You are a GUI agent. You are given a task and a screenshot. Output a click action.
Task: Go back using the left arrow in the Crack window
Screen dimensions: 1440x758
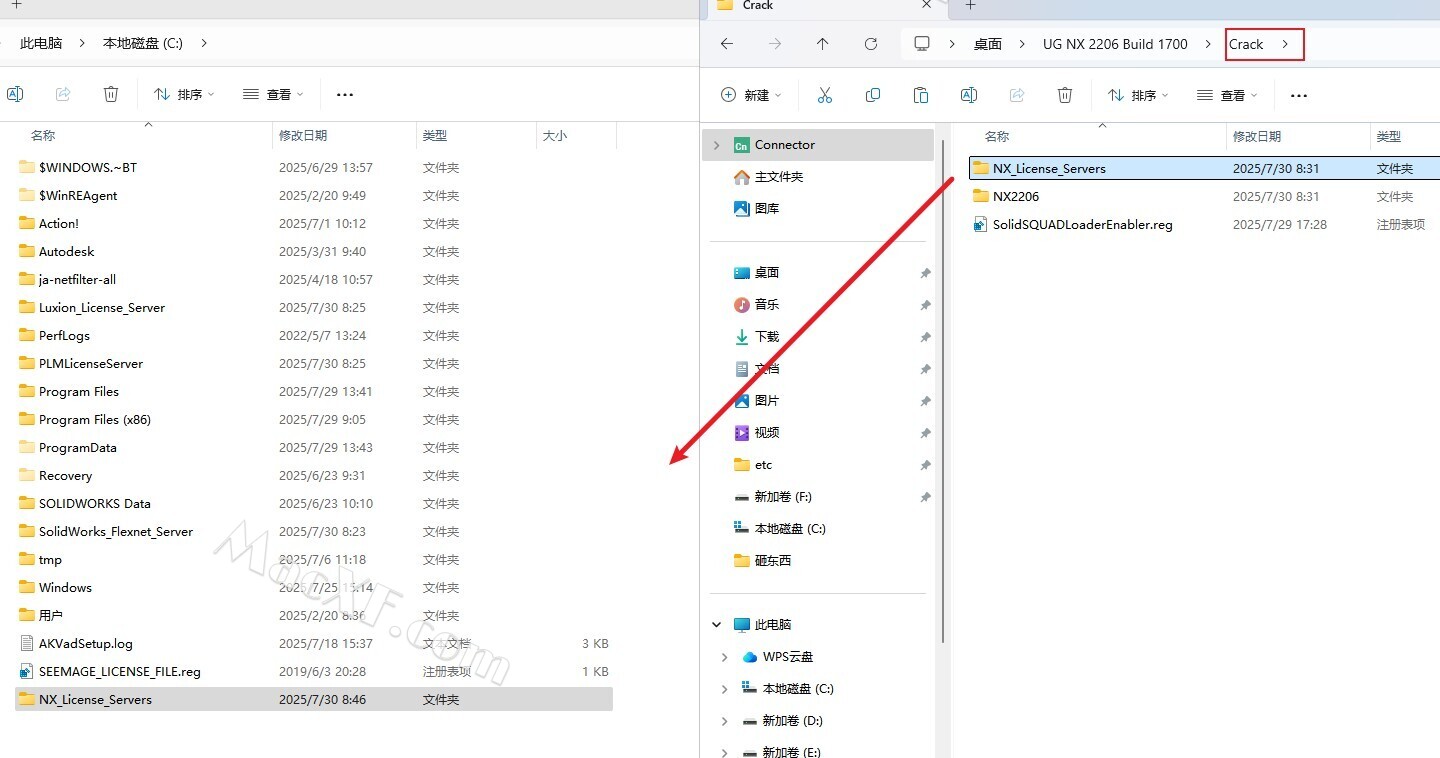[x=727, y=44]
